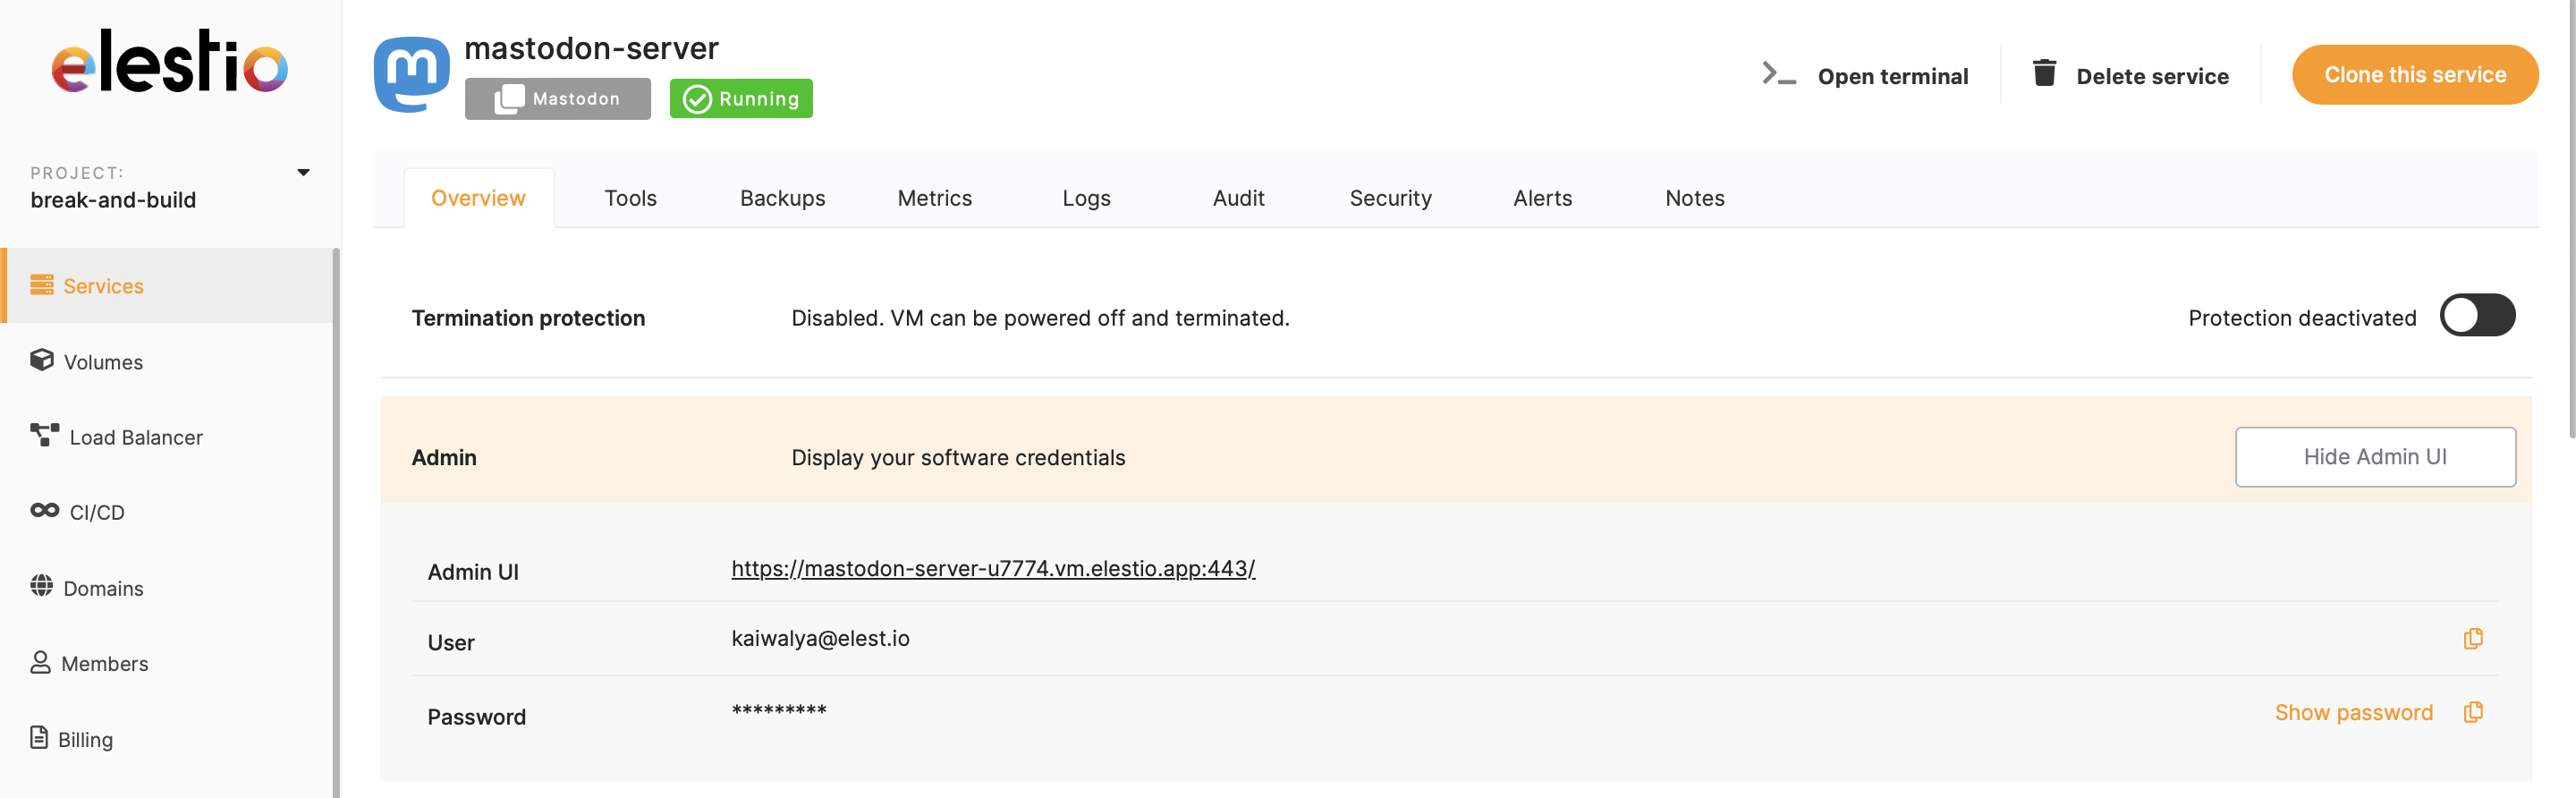Open the Metrics tab
This screenshot has width=2576, height=798.
click(x=934, y=198)
